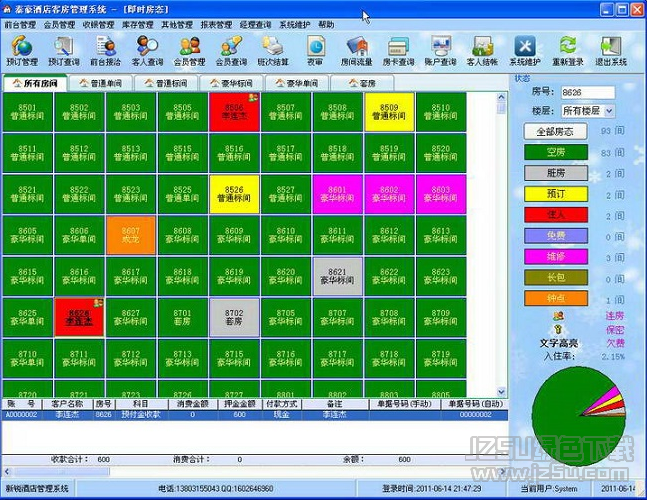Open the 前台管理 menu

click(20, 25)
